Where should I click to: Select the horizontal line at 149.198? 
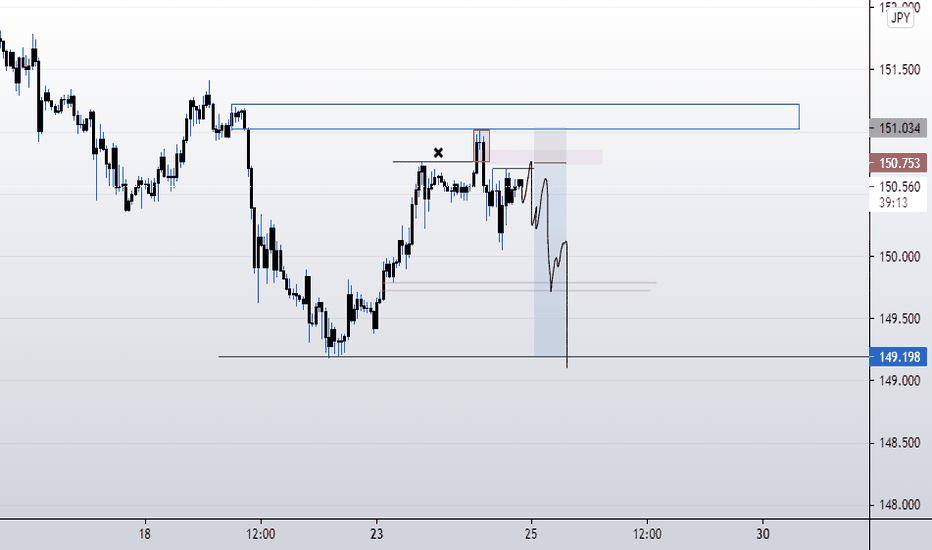pos(544,357)
